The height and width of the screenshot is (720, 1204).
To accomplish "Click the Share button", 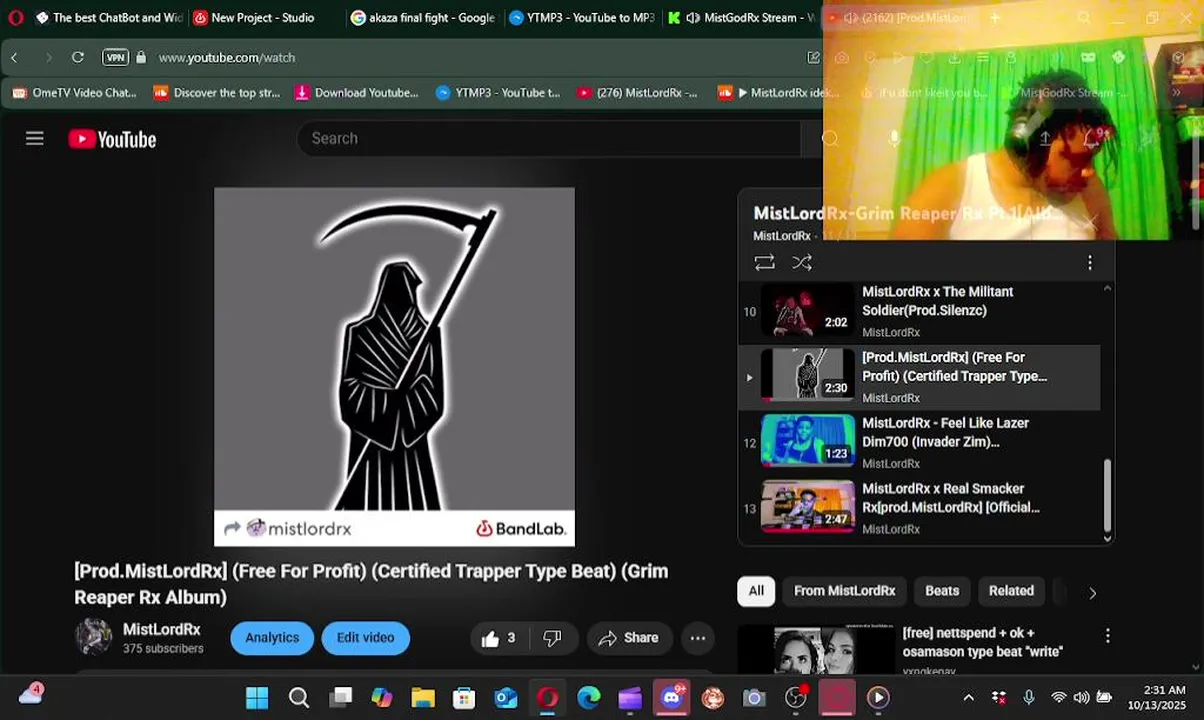I will click(x=628, y=638).
